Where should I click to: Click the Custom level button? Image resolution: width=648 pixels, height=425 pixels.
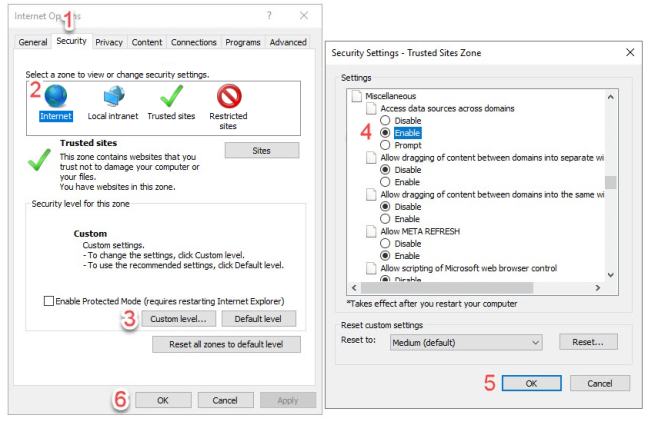pos(178,319)
